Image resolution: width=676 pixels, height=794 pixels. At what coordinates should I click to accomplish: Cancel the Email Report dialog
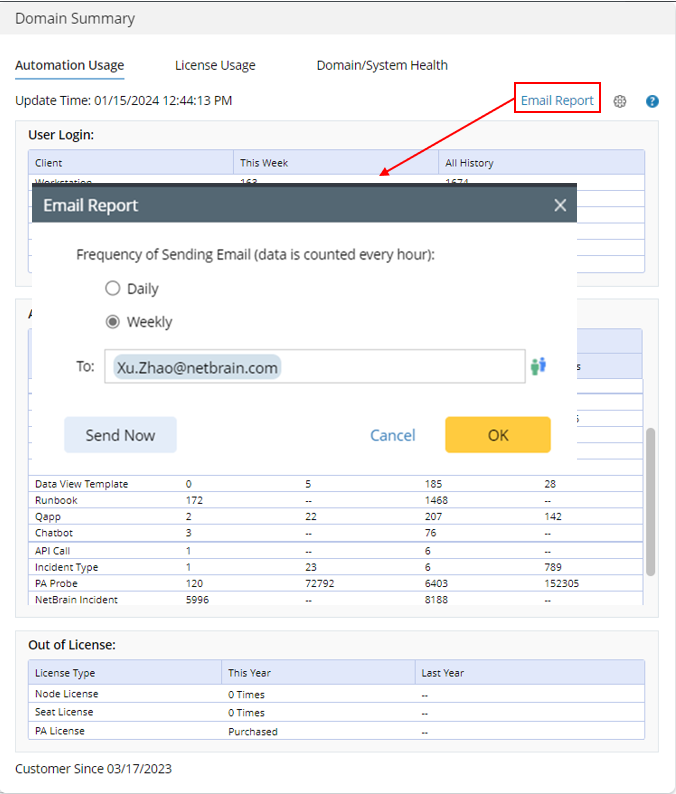coord(393,435)
